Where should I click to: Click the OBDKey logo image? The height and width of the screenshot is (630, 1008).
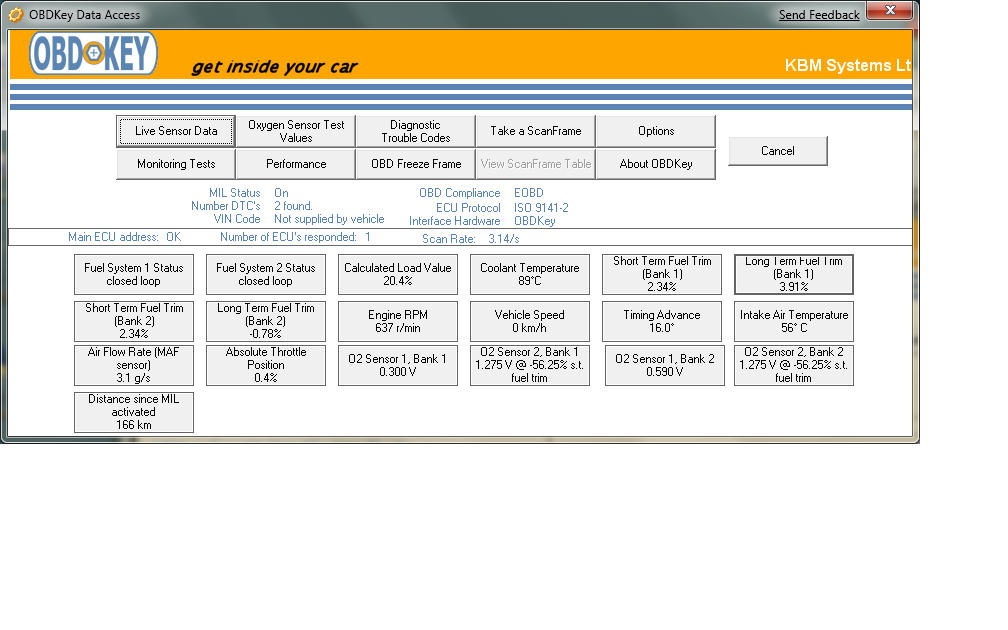[x=93, y=54]
